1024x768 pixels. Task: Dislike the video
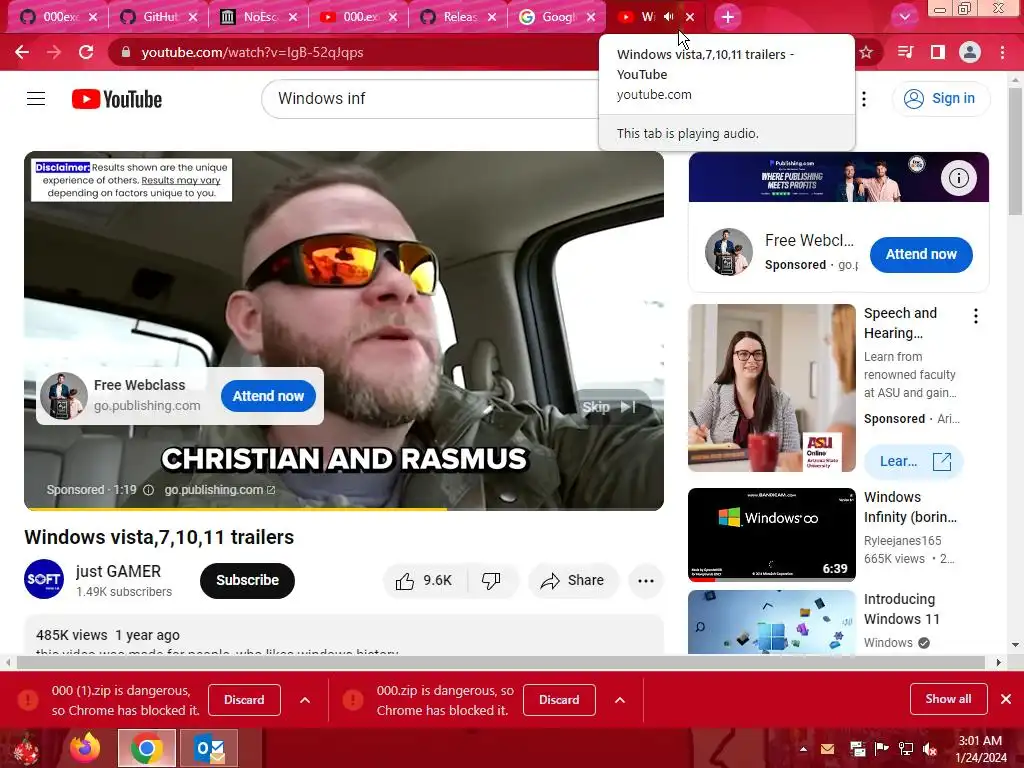[x=491, y=581]
